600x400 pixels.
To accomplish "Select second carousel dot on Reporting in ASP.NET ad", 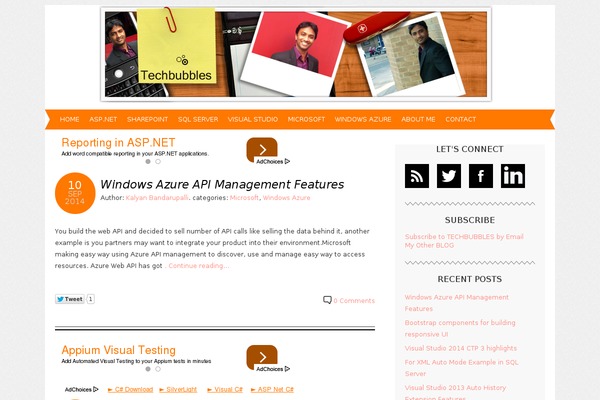I will click(158, 162).
